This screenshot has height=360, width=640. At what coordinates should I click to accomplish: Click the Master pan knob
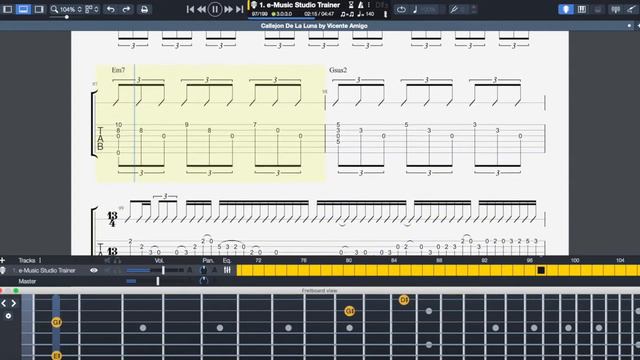(x=203, y=281)
